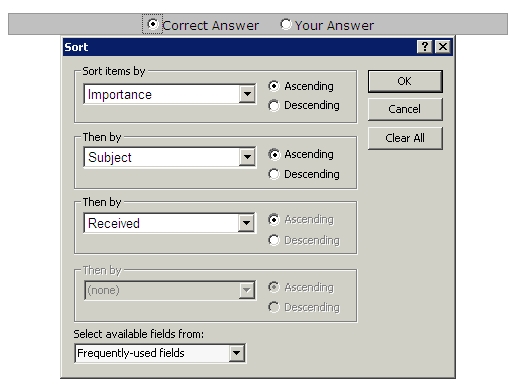
Task: Select Ascending for the Received field
Action: coord(274,220)
